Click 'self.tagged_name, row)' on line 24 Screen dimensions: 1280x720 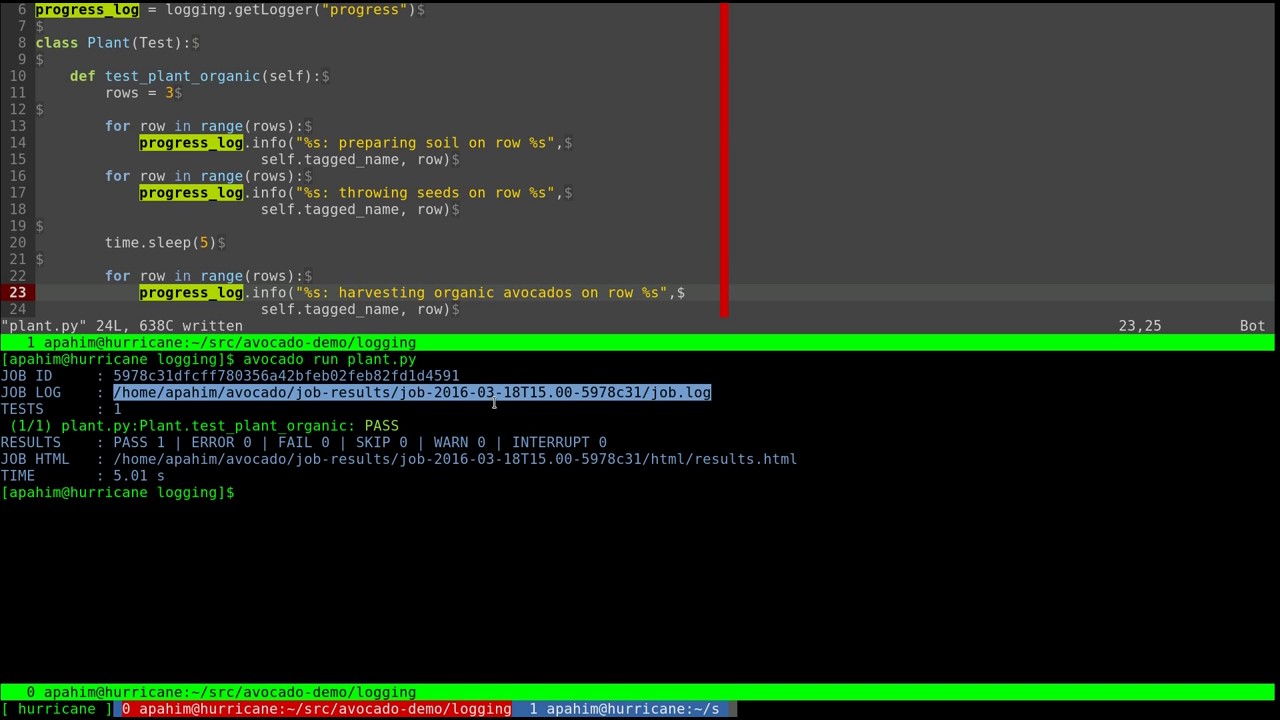coord(355,310)
